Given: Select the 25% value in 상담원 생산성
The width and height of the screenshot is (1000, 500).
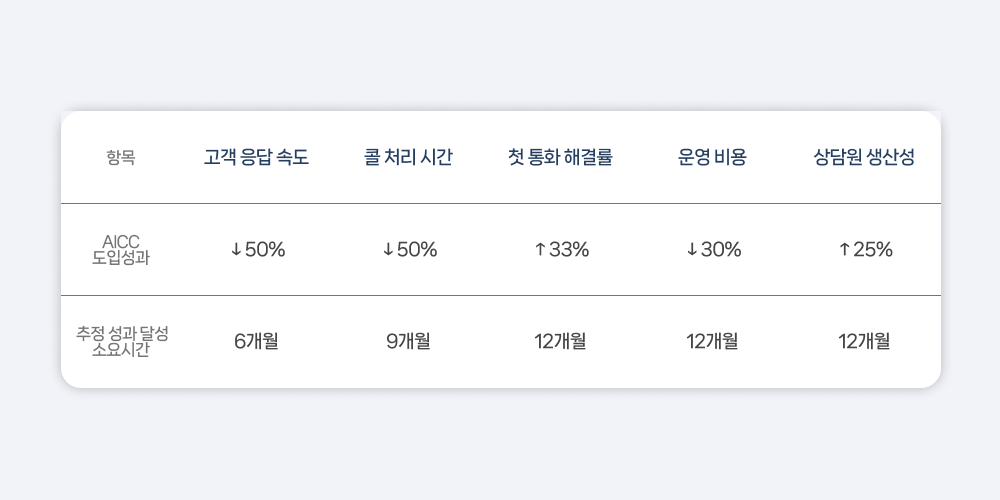Looking at the screenshot, I should point(873,250).
